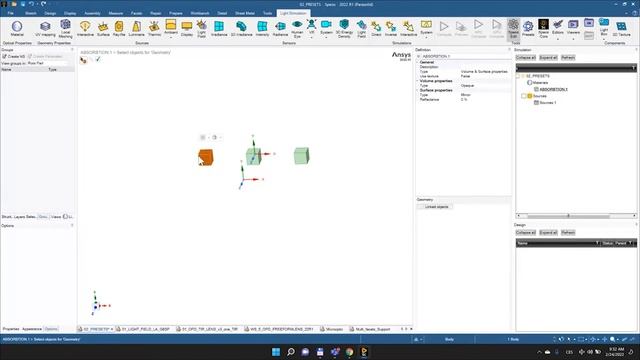Add a Radiance sensor
Viewport: 640px width, 360px height.
tap(280, 29)
